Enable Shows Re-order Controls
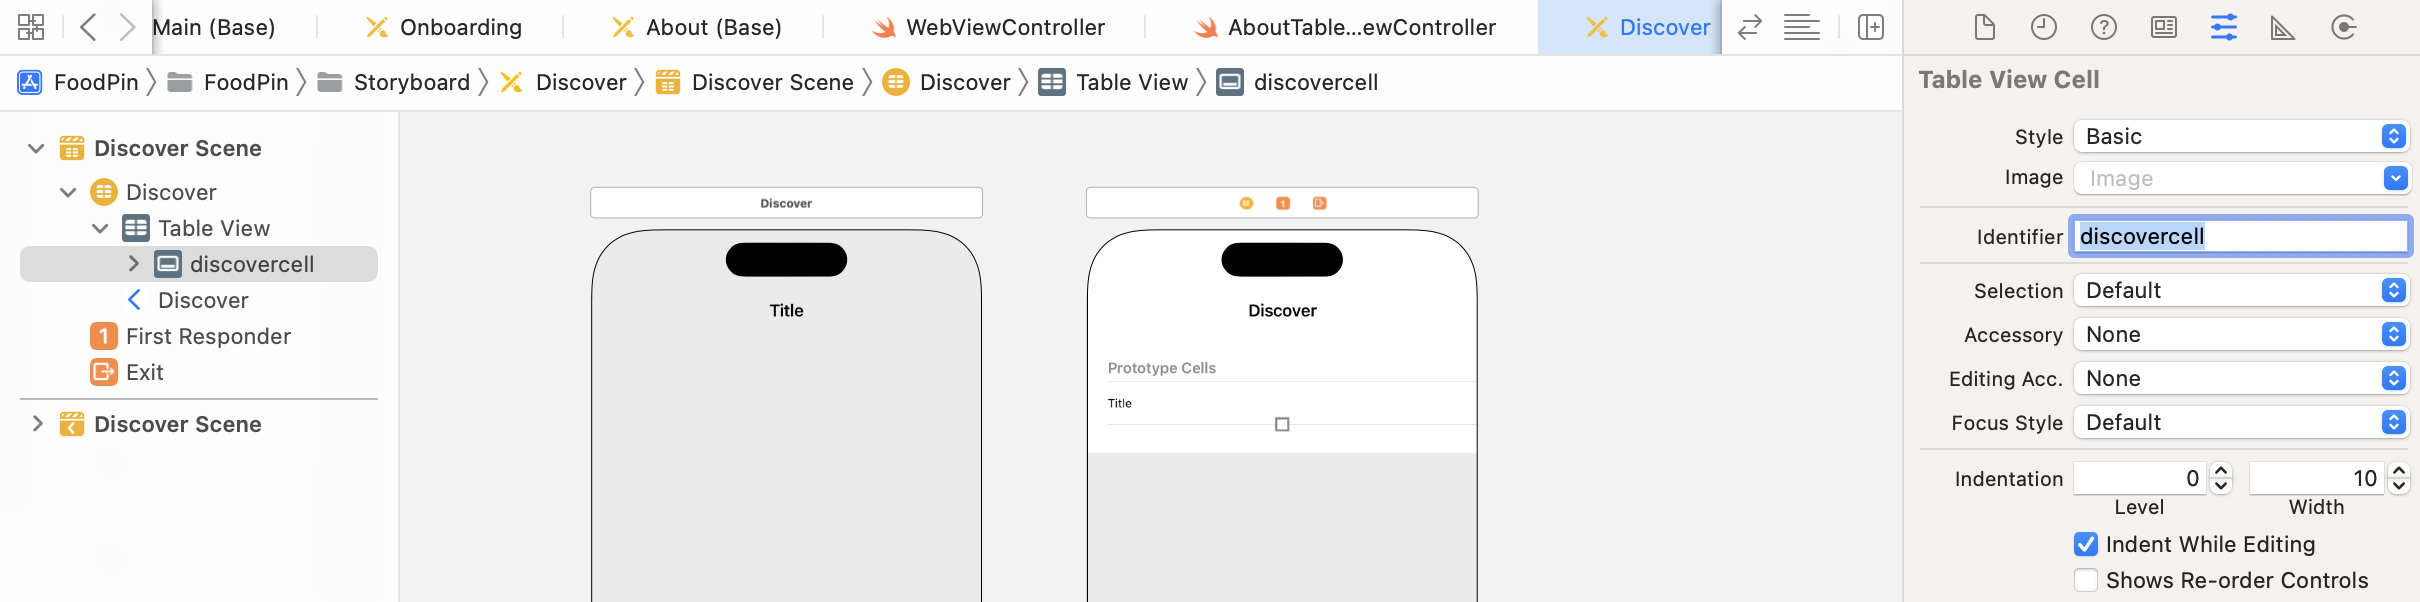This screenshot has height=602, width=2420. pos(2086,580)
